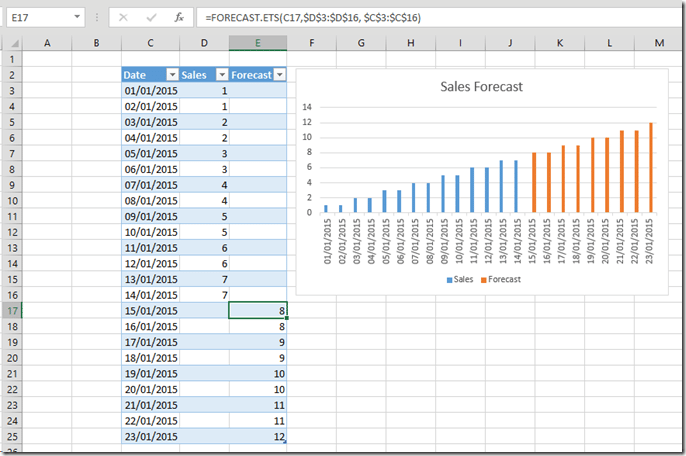Click the Sales Forecast chart title

coord(481,87)
